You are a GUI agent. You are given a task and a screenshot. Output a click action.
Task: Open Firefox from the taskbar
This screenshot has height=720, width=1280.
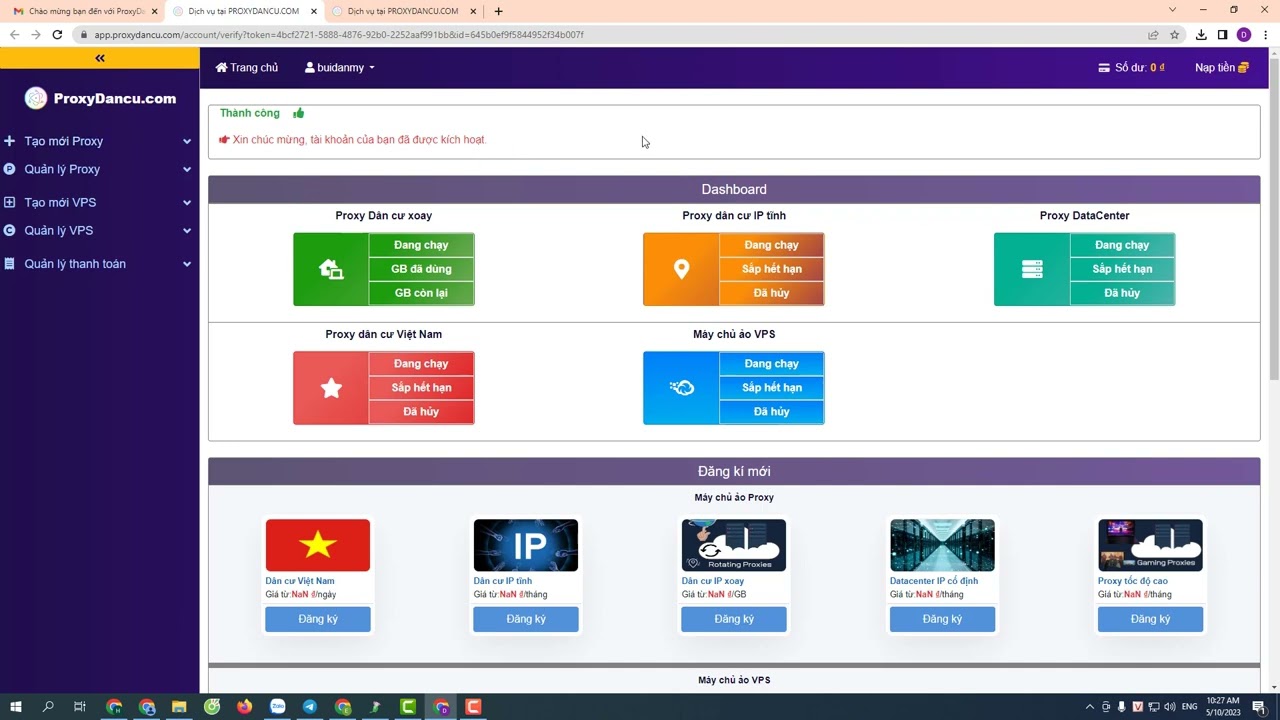tap(245, 707)
